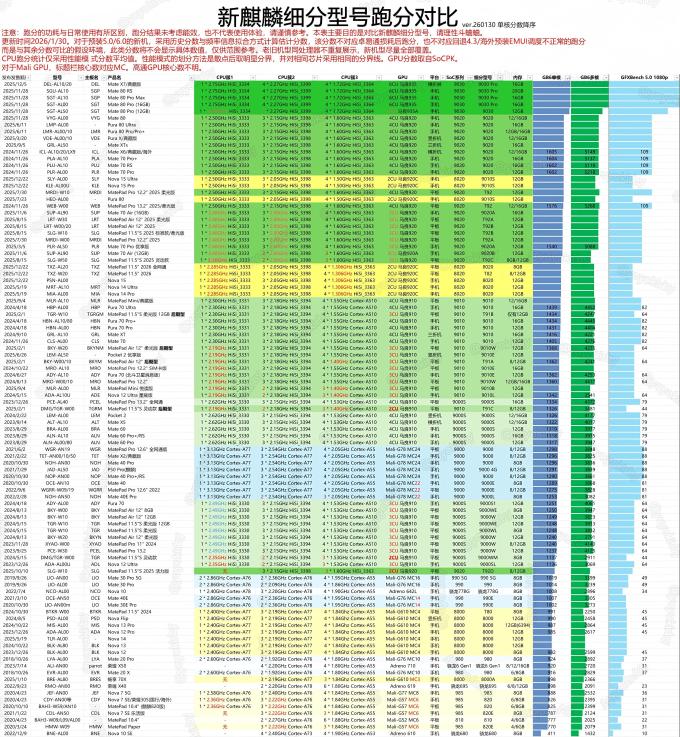The height and width of the screenshot is (737, 680).
Task: Open the 细分型号 column filter dropdown
Action: pyautogui.click(x=500, y=77)
